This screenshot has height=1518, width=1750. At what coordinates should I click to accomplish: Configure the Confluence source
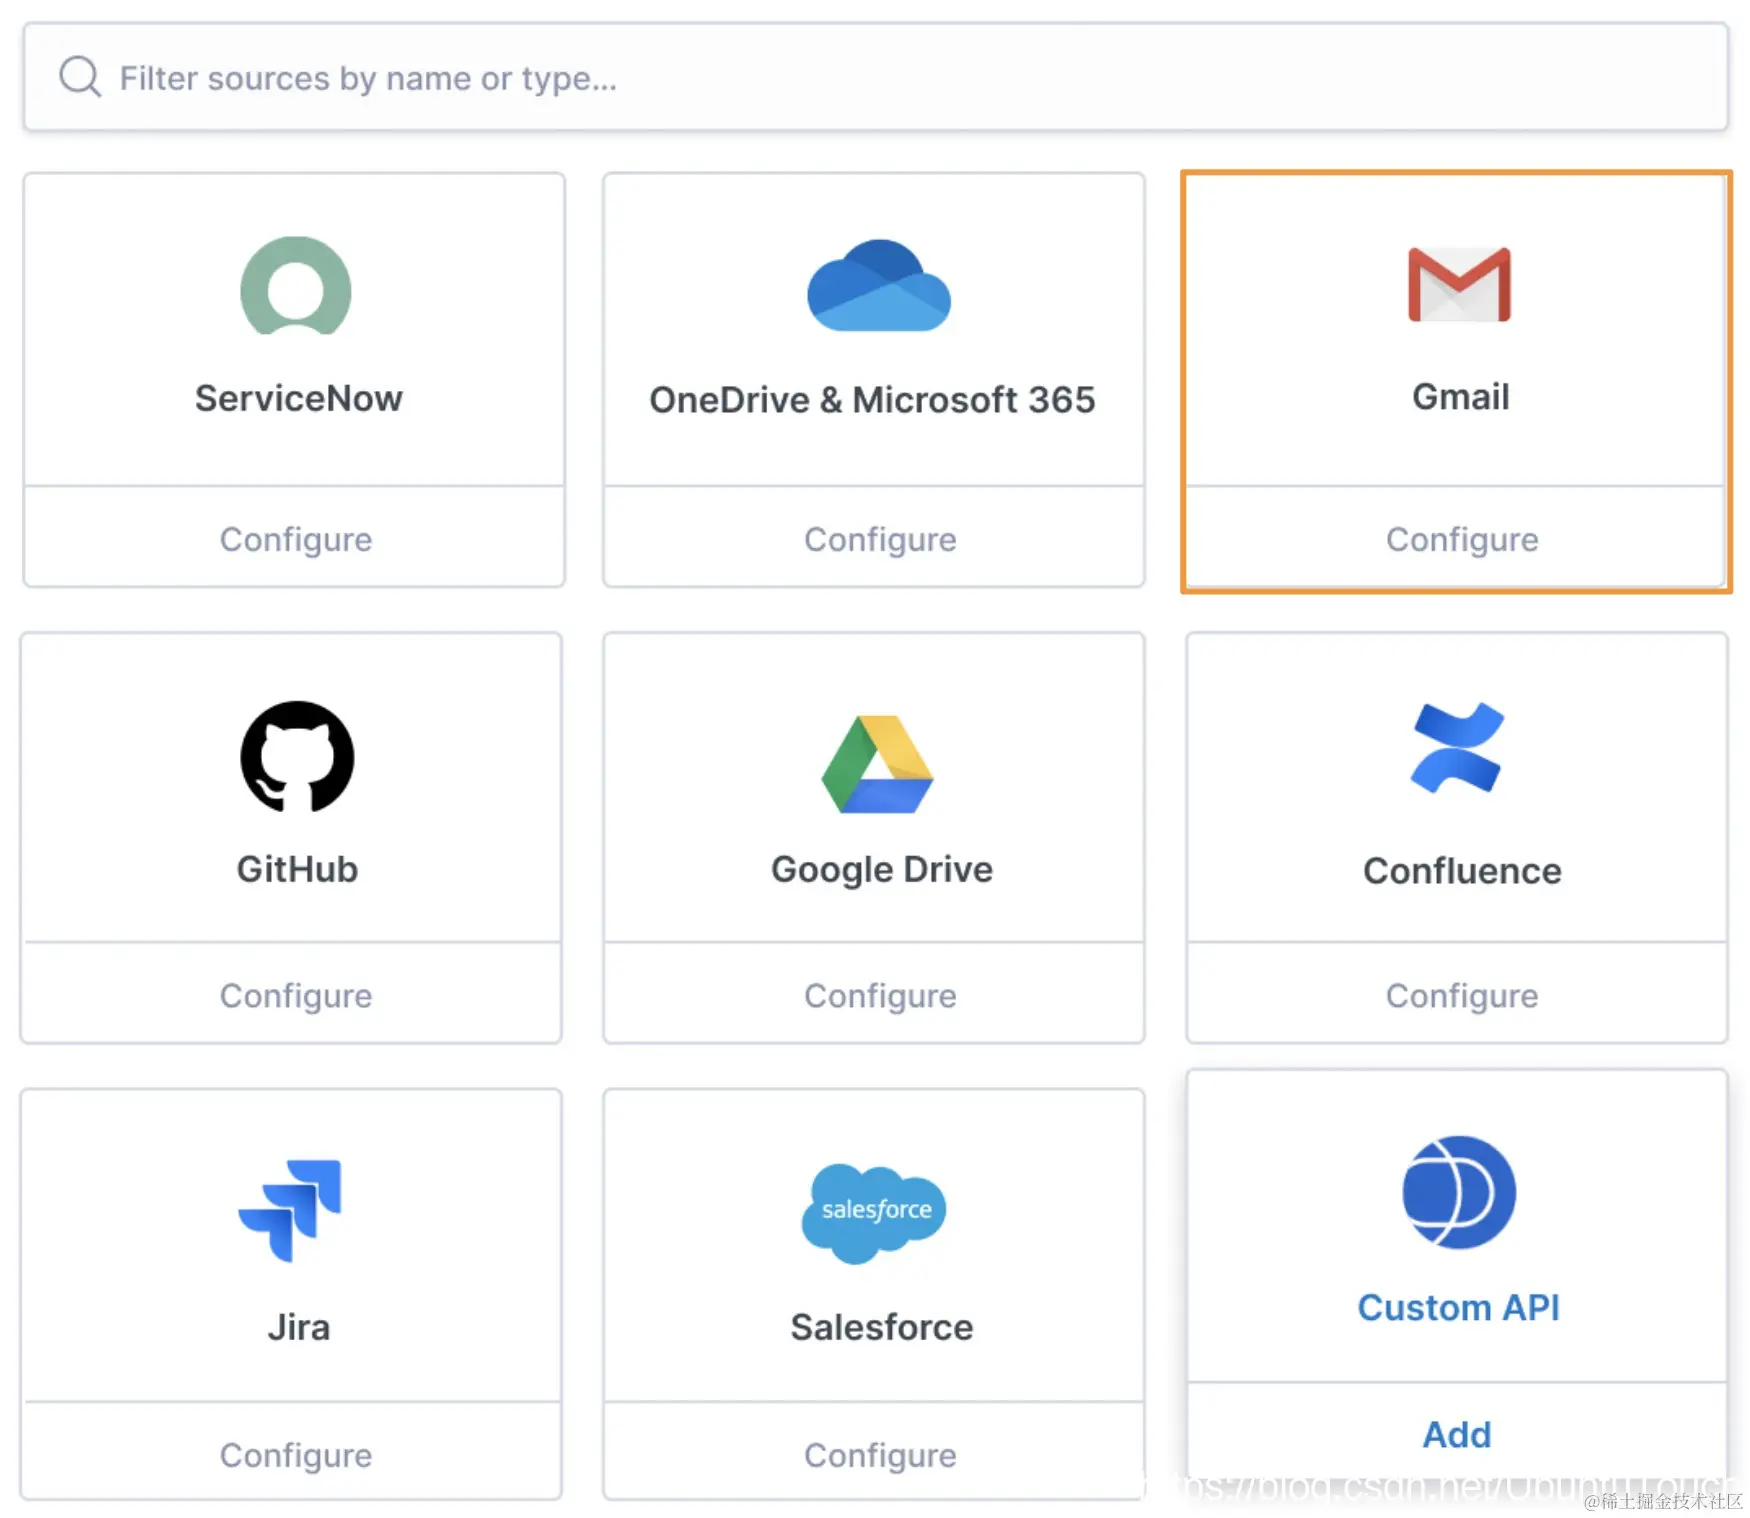pos(1461,995)
